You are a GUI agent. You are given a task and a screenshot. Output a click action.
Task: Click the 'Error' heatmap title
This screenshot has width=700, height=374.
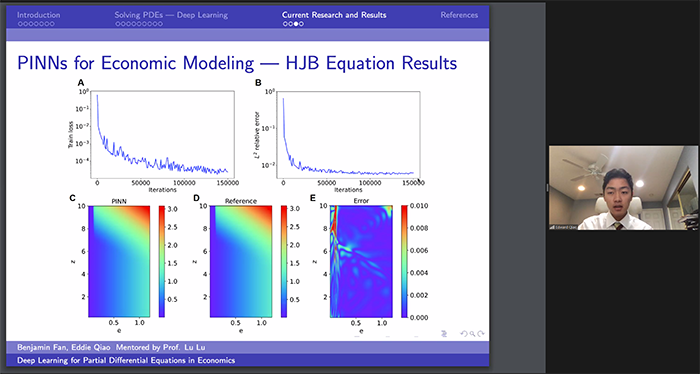361,201
